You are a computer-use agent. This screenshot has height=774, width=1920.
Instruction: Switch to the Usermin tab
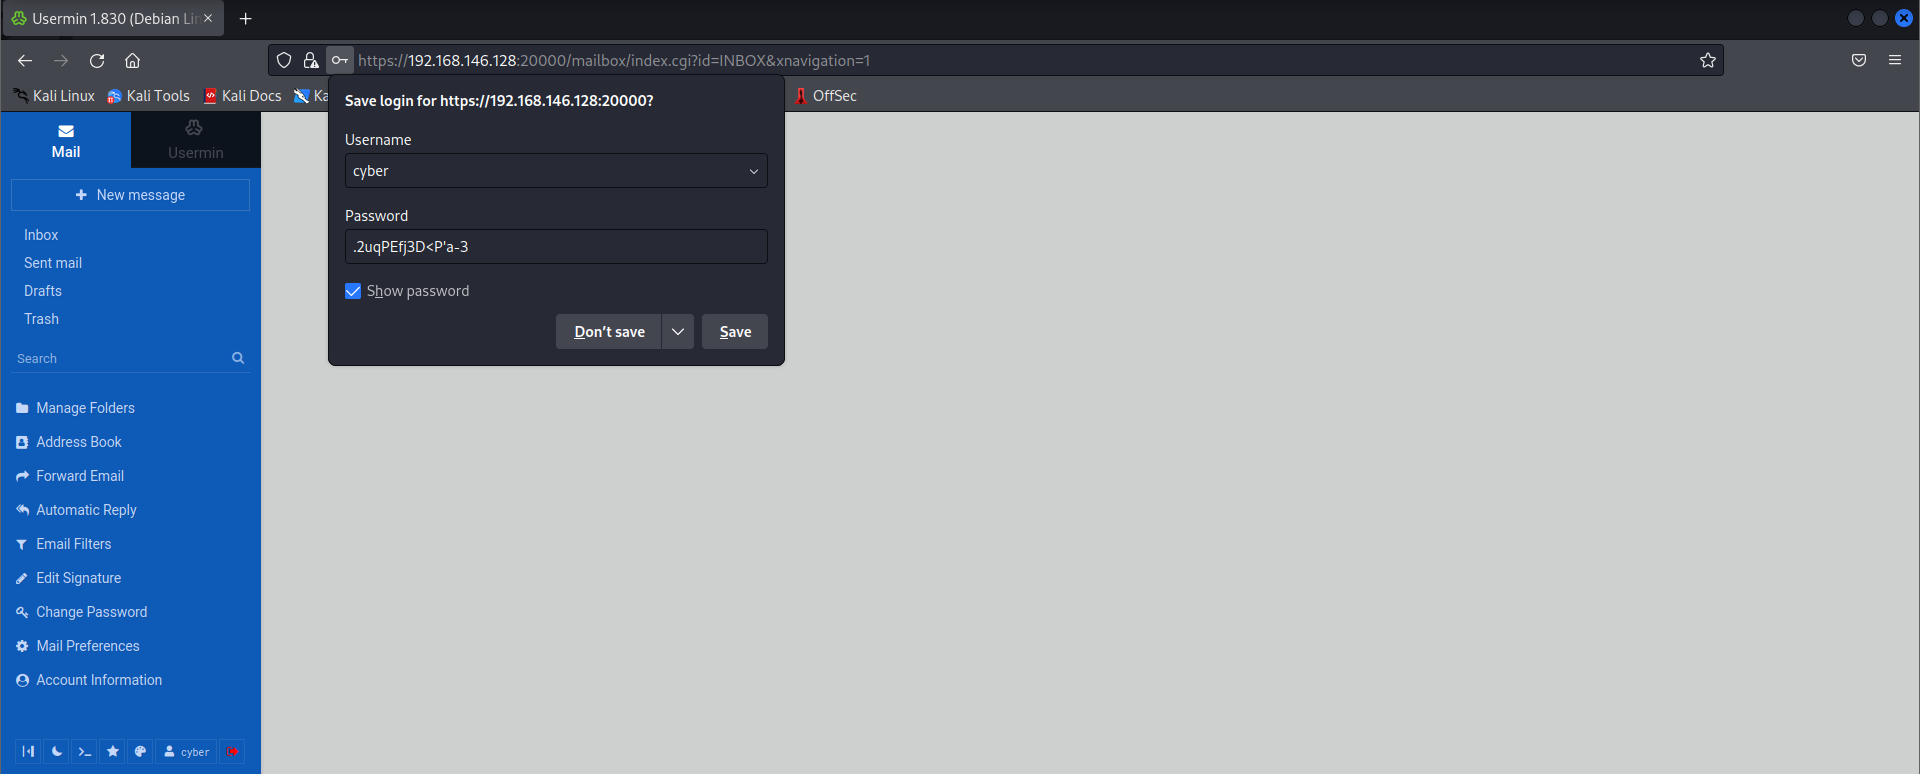196,140
